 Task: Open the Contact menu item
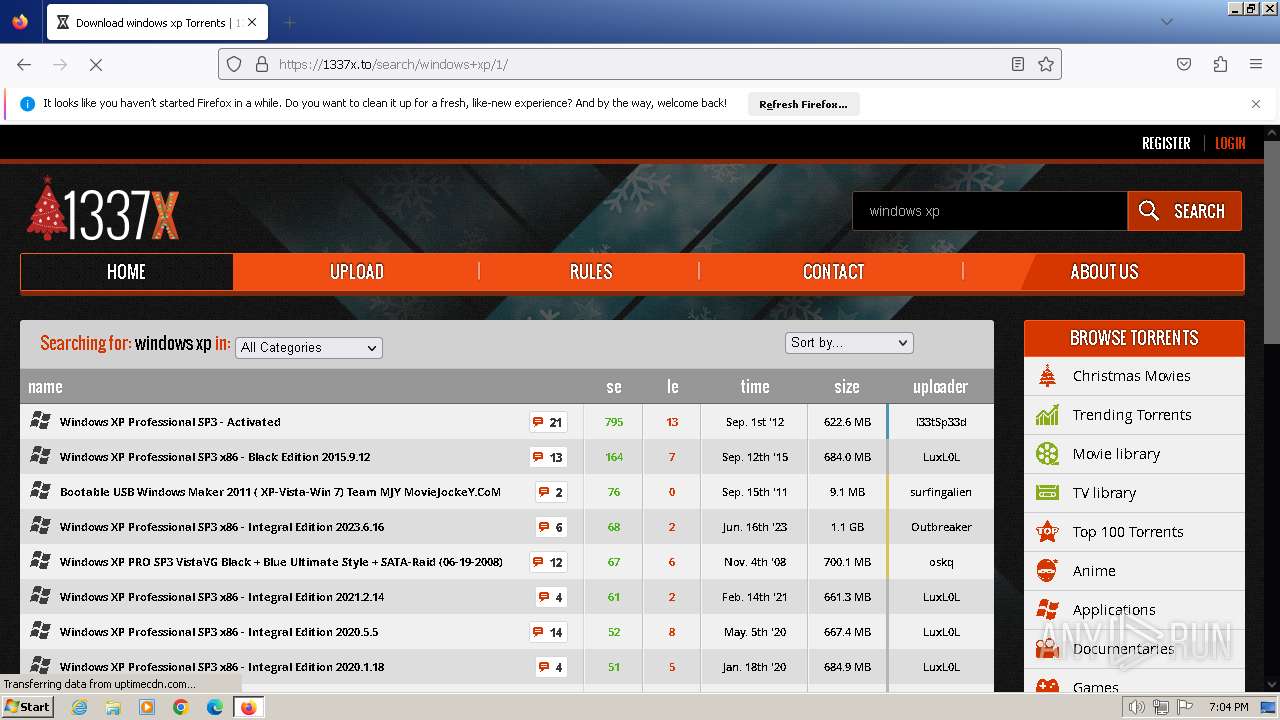point(833,272)
